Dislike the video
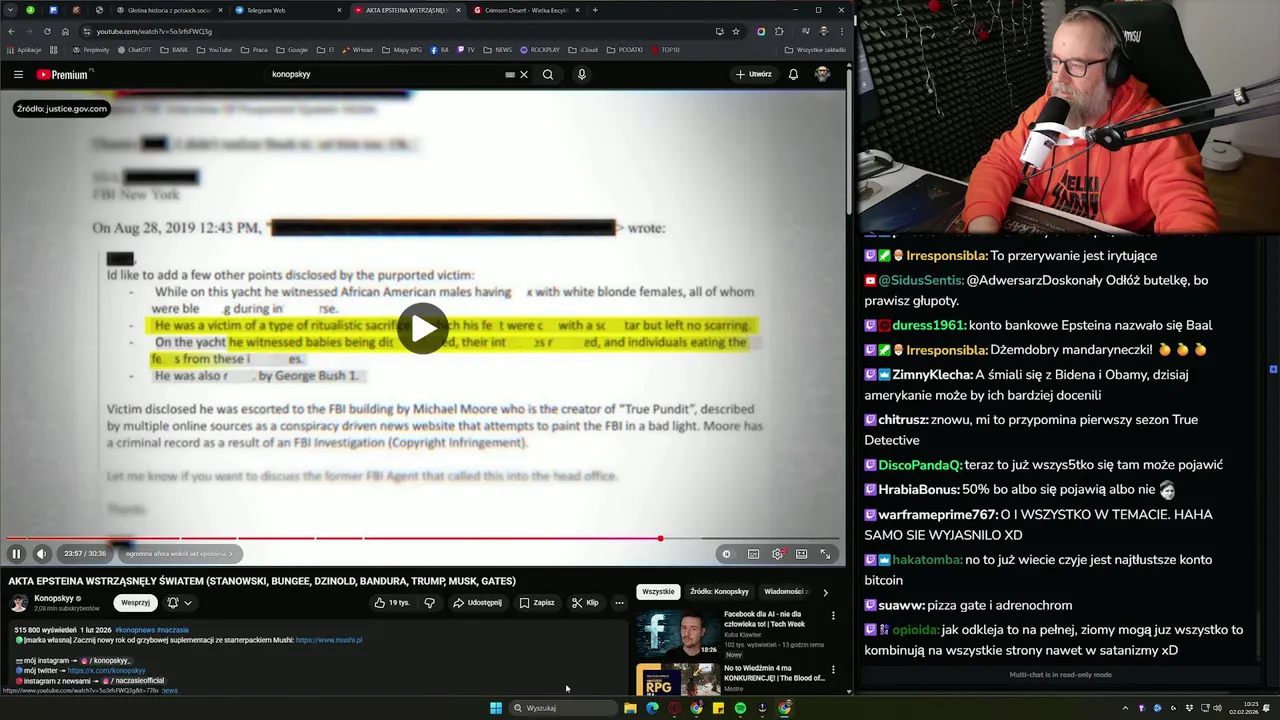The width and height of the screenshot is (1280, 720). tap(430, 603)
